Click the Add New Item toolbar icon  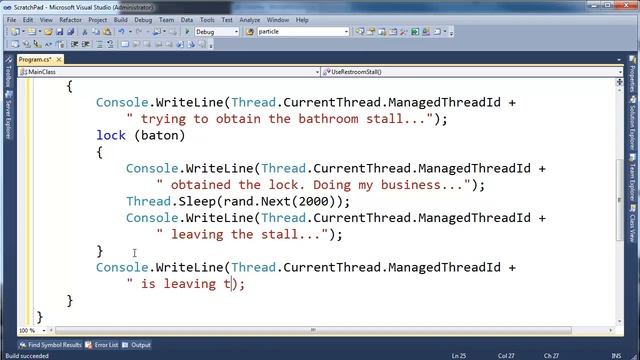[x=31, y=32]
